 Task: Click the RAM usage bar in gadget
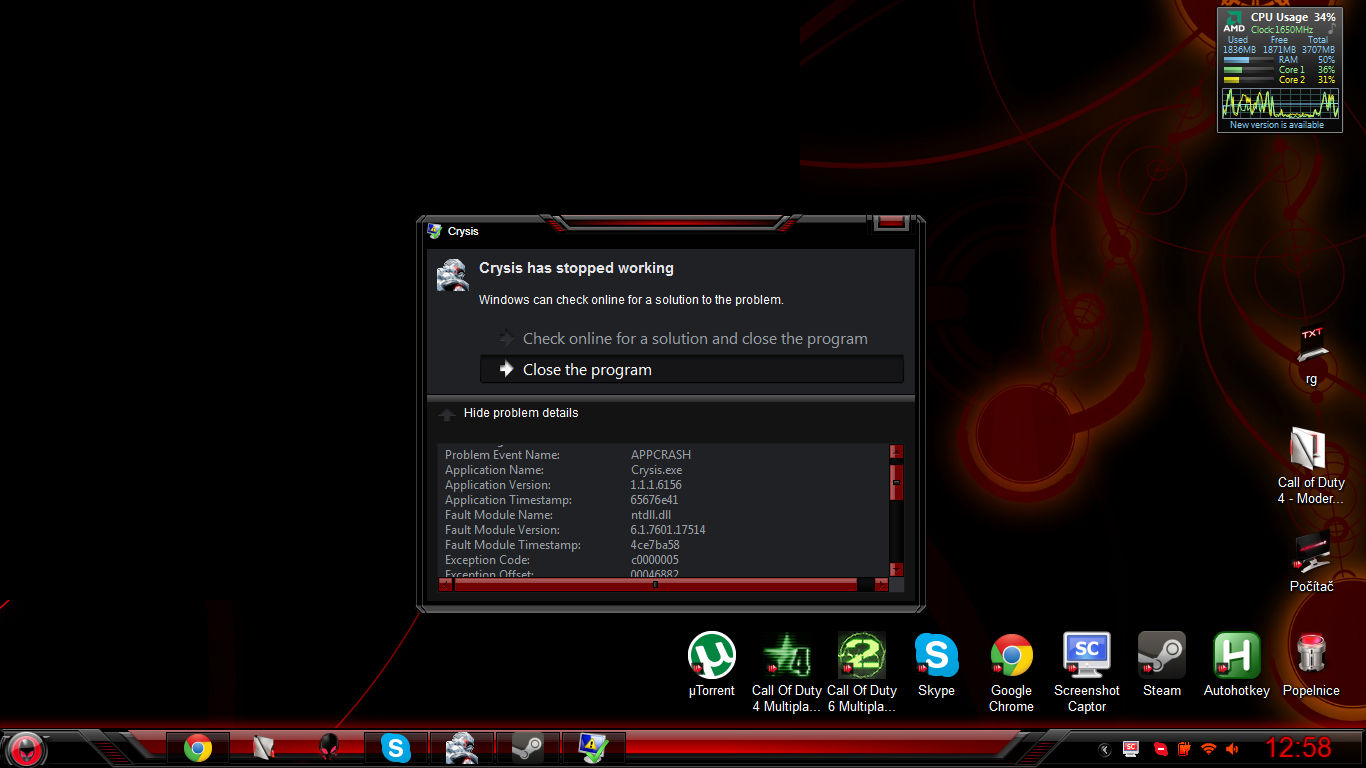click(1249, 60)
